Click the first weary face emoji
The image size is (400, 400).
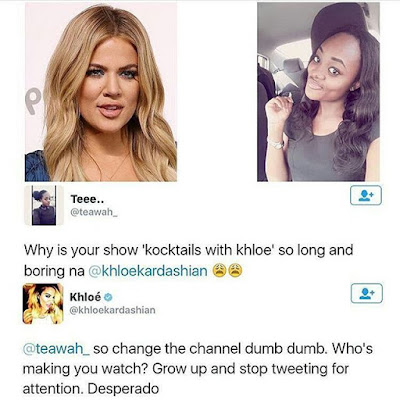218,270
